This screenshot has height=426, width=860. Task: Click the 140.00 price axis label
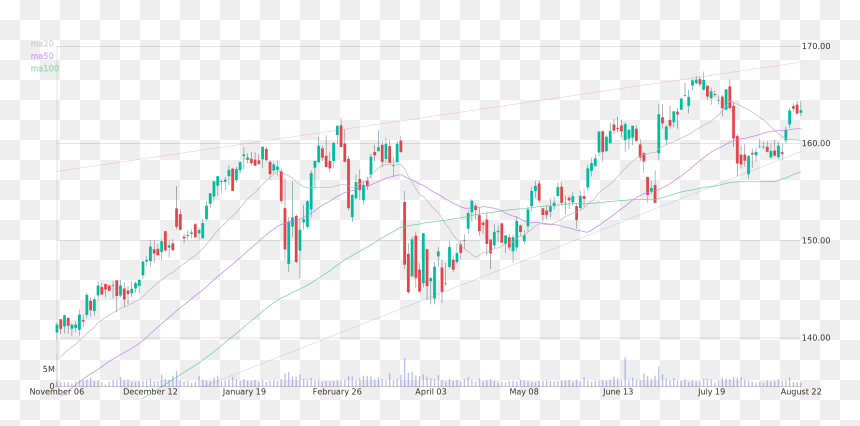click(x=816, y=338)
